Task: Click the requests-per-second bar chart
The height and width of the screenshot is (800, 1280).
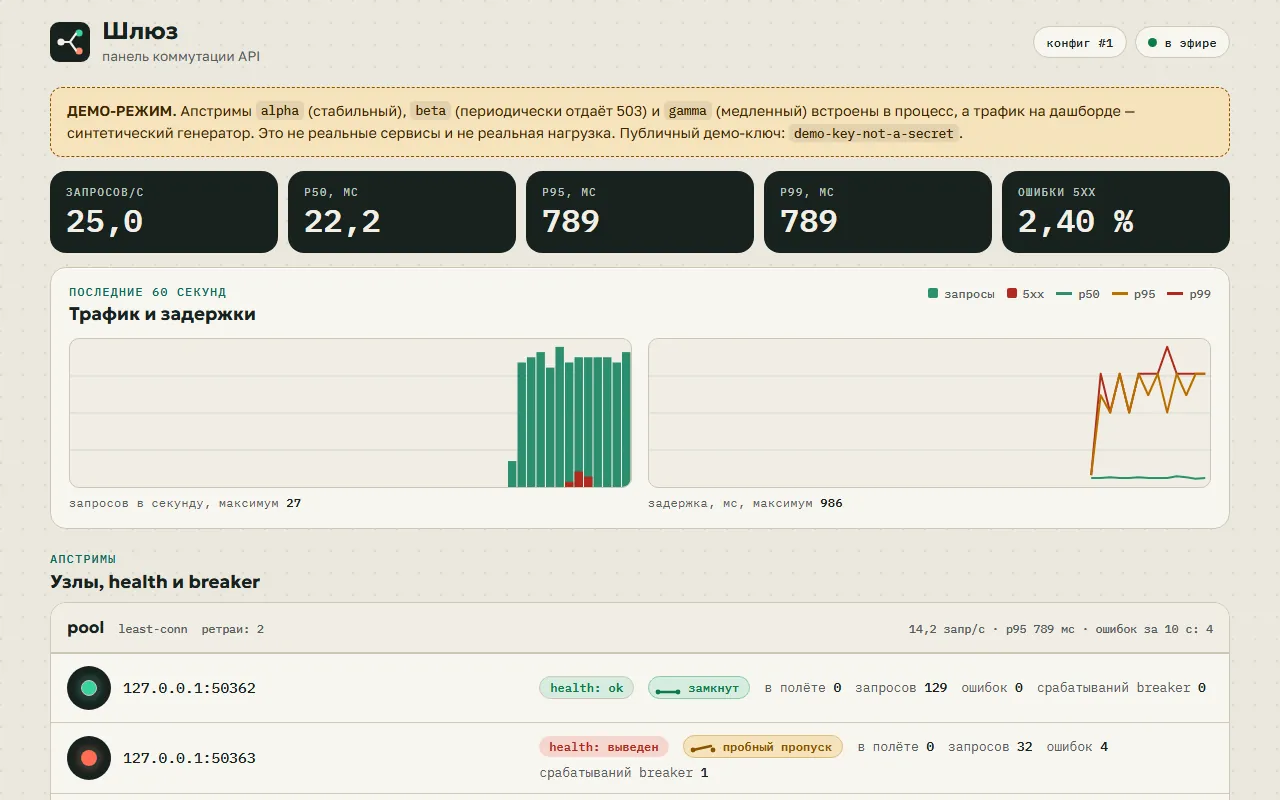Action: tap(350, 413)
